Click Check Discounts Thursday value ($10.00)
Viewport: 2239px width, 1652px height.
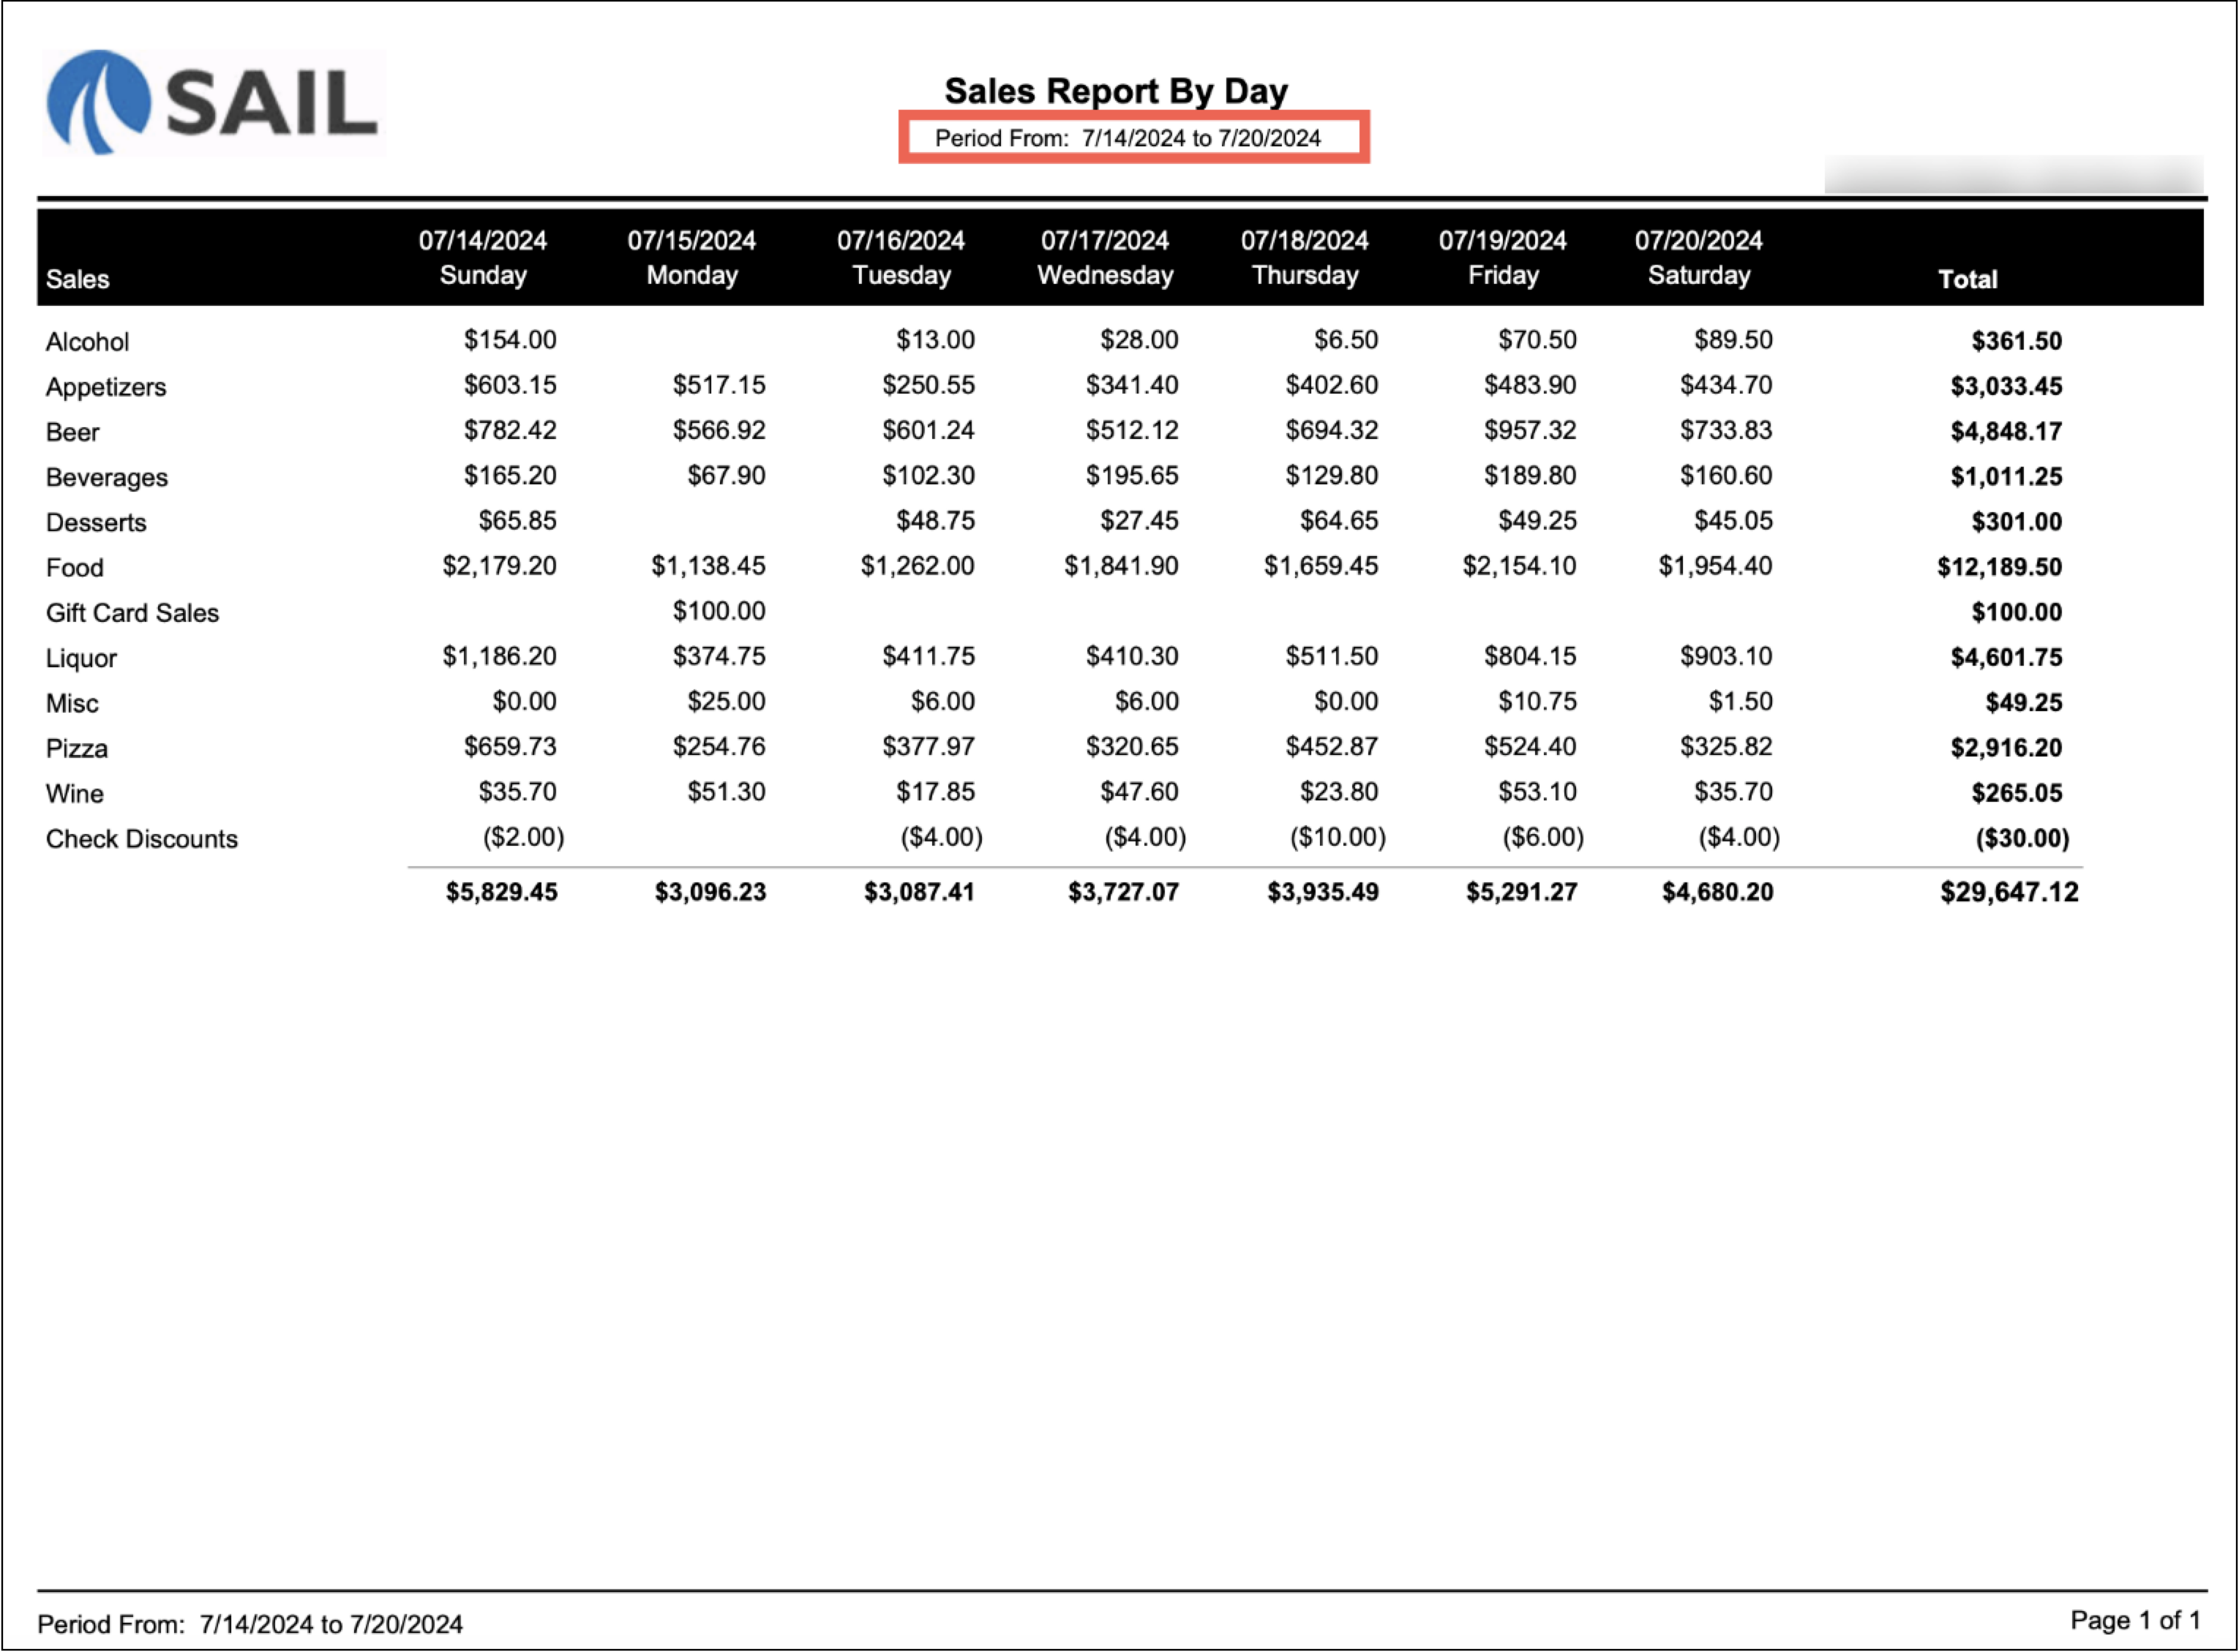[x=1337, y=837]
